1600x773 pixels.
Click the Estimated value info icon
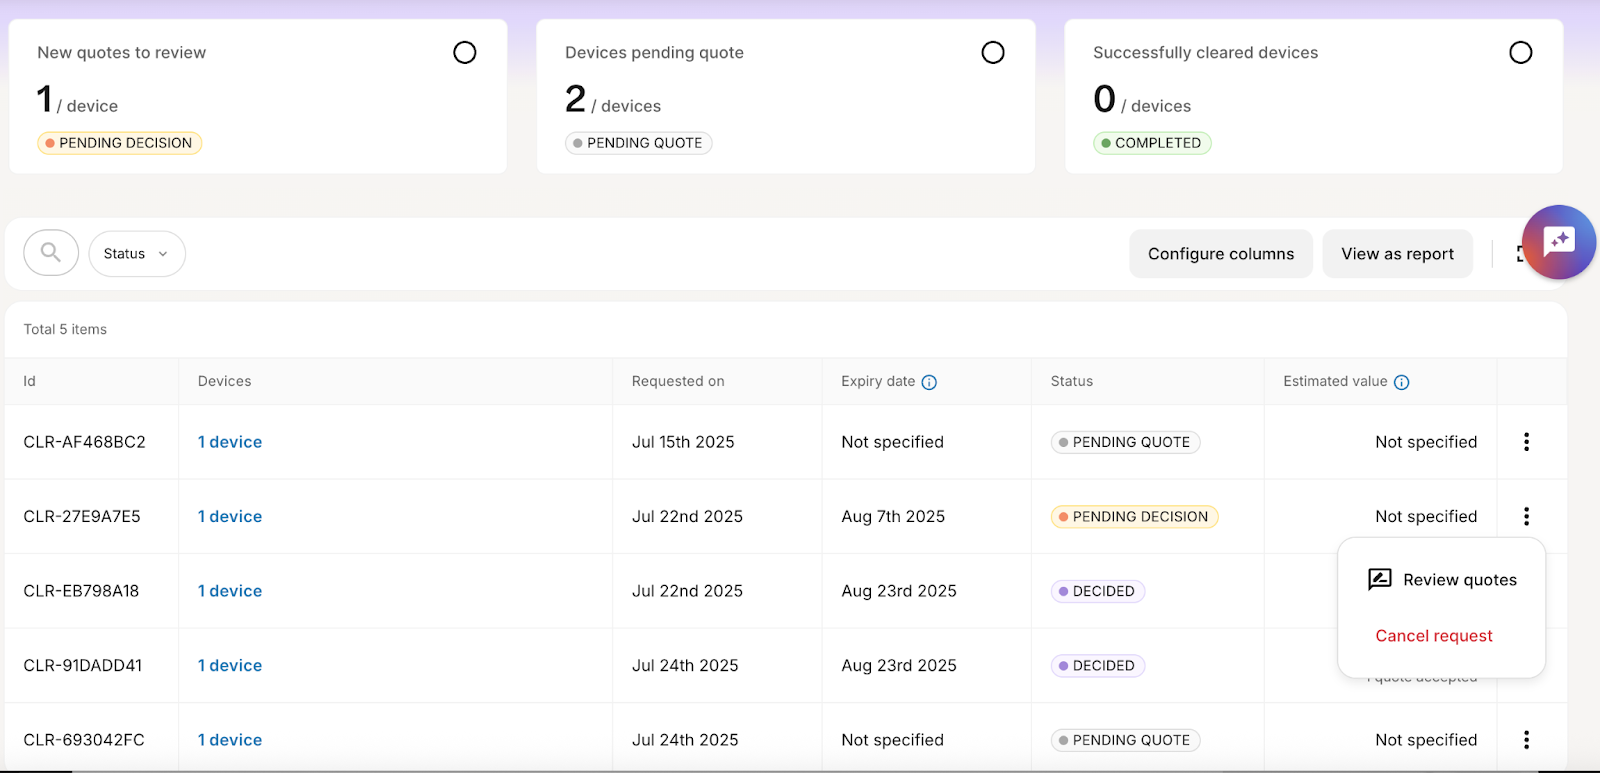1401,382
